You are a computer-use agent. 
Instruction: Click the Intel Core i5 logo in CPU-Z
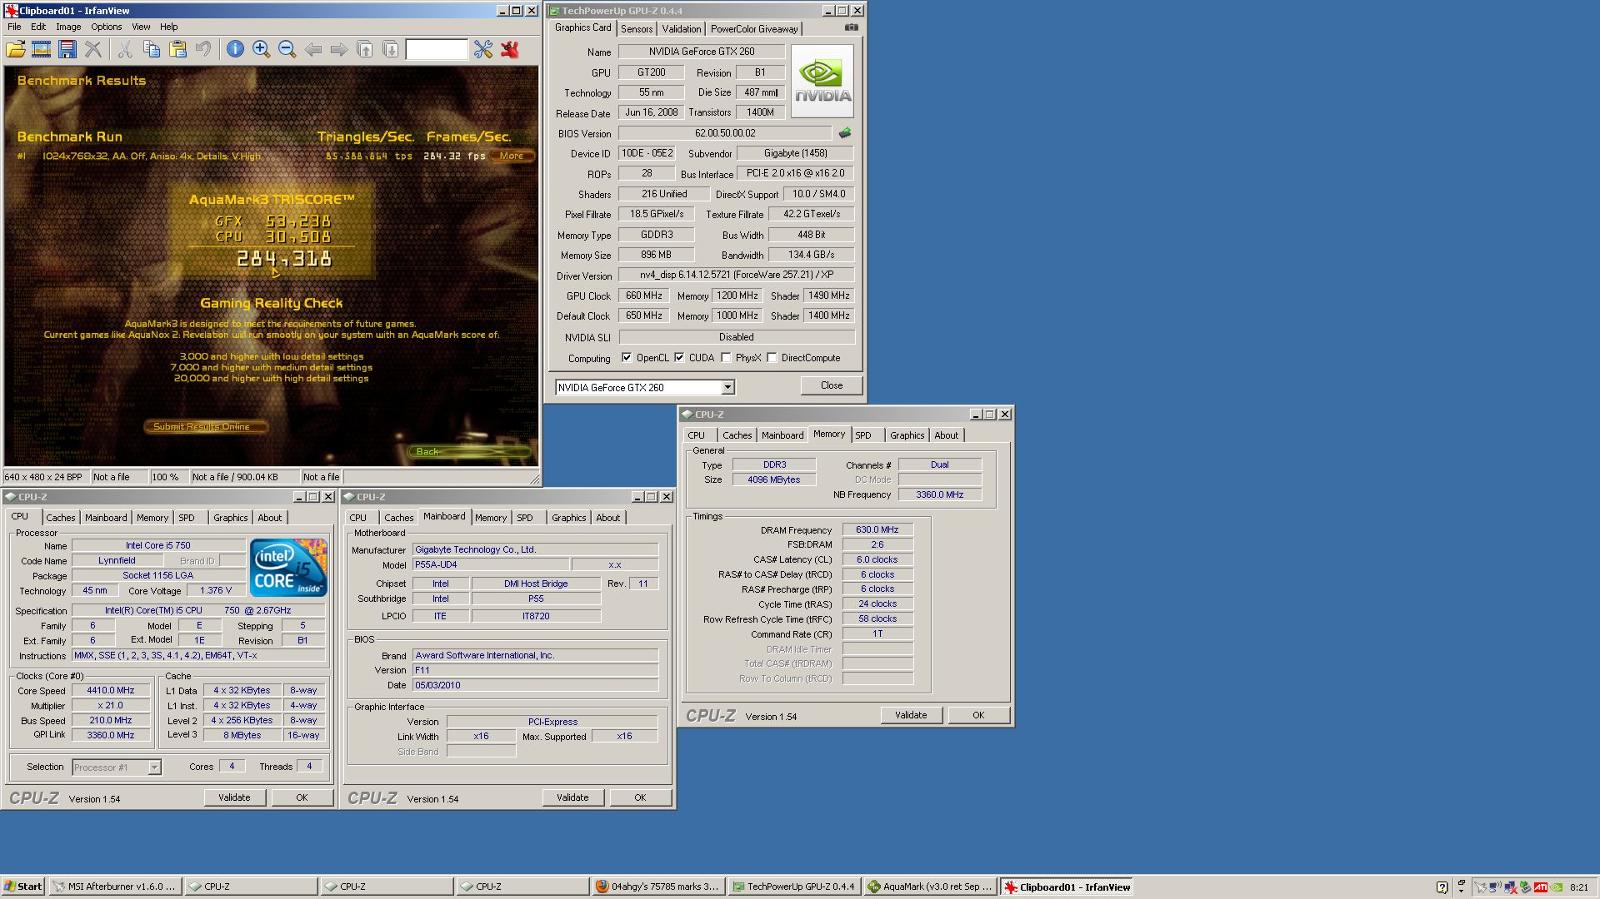click(289, 567)
